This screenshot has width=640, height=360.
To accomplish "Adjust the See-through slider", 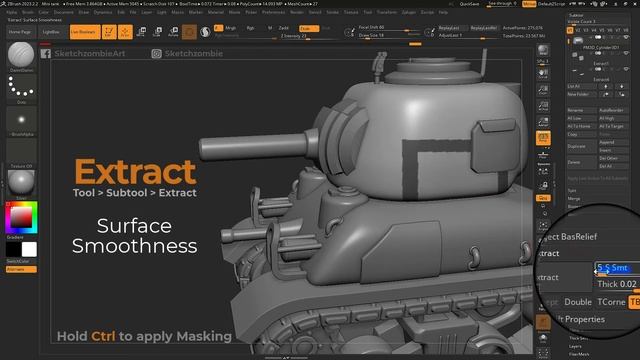I will tap(502, 4).
